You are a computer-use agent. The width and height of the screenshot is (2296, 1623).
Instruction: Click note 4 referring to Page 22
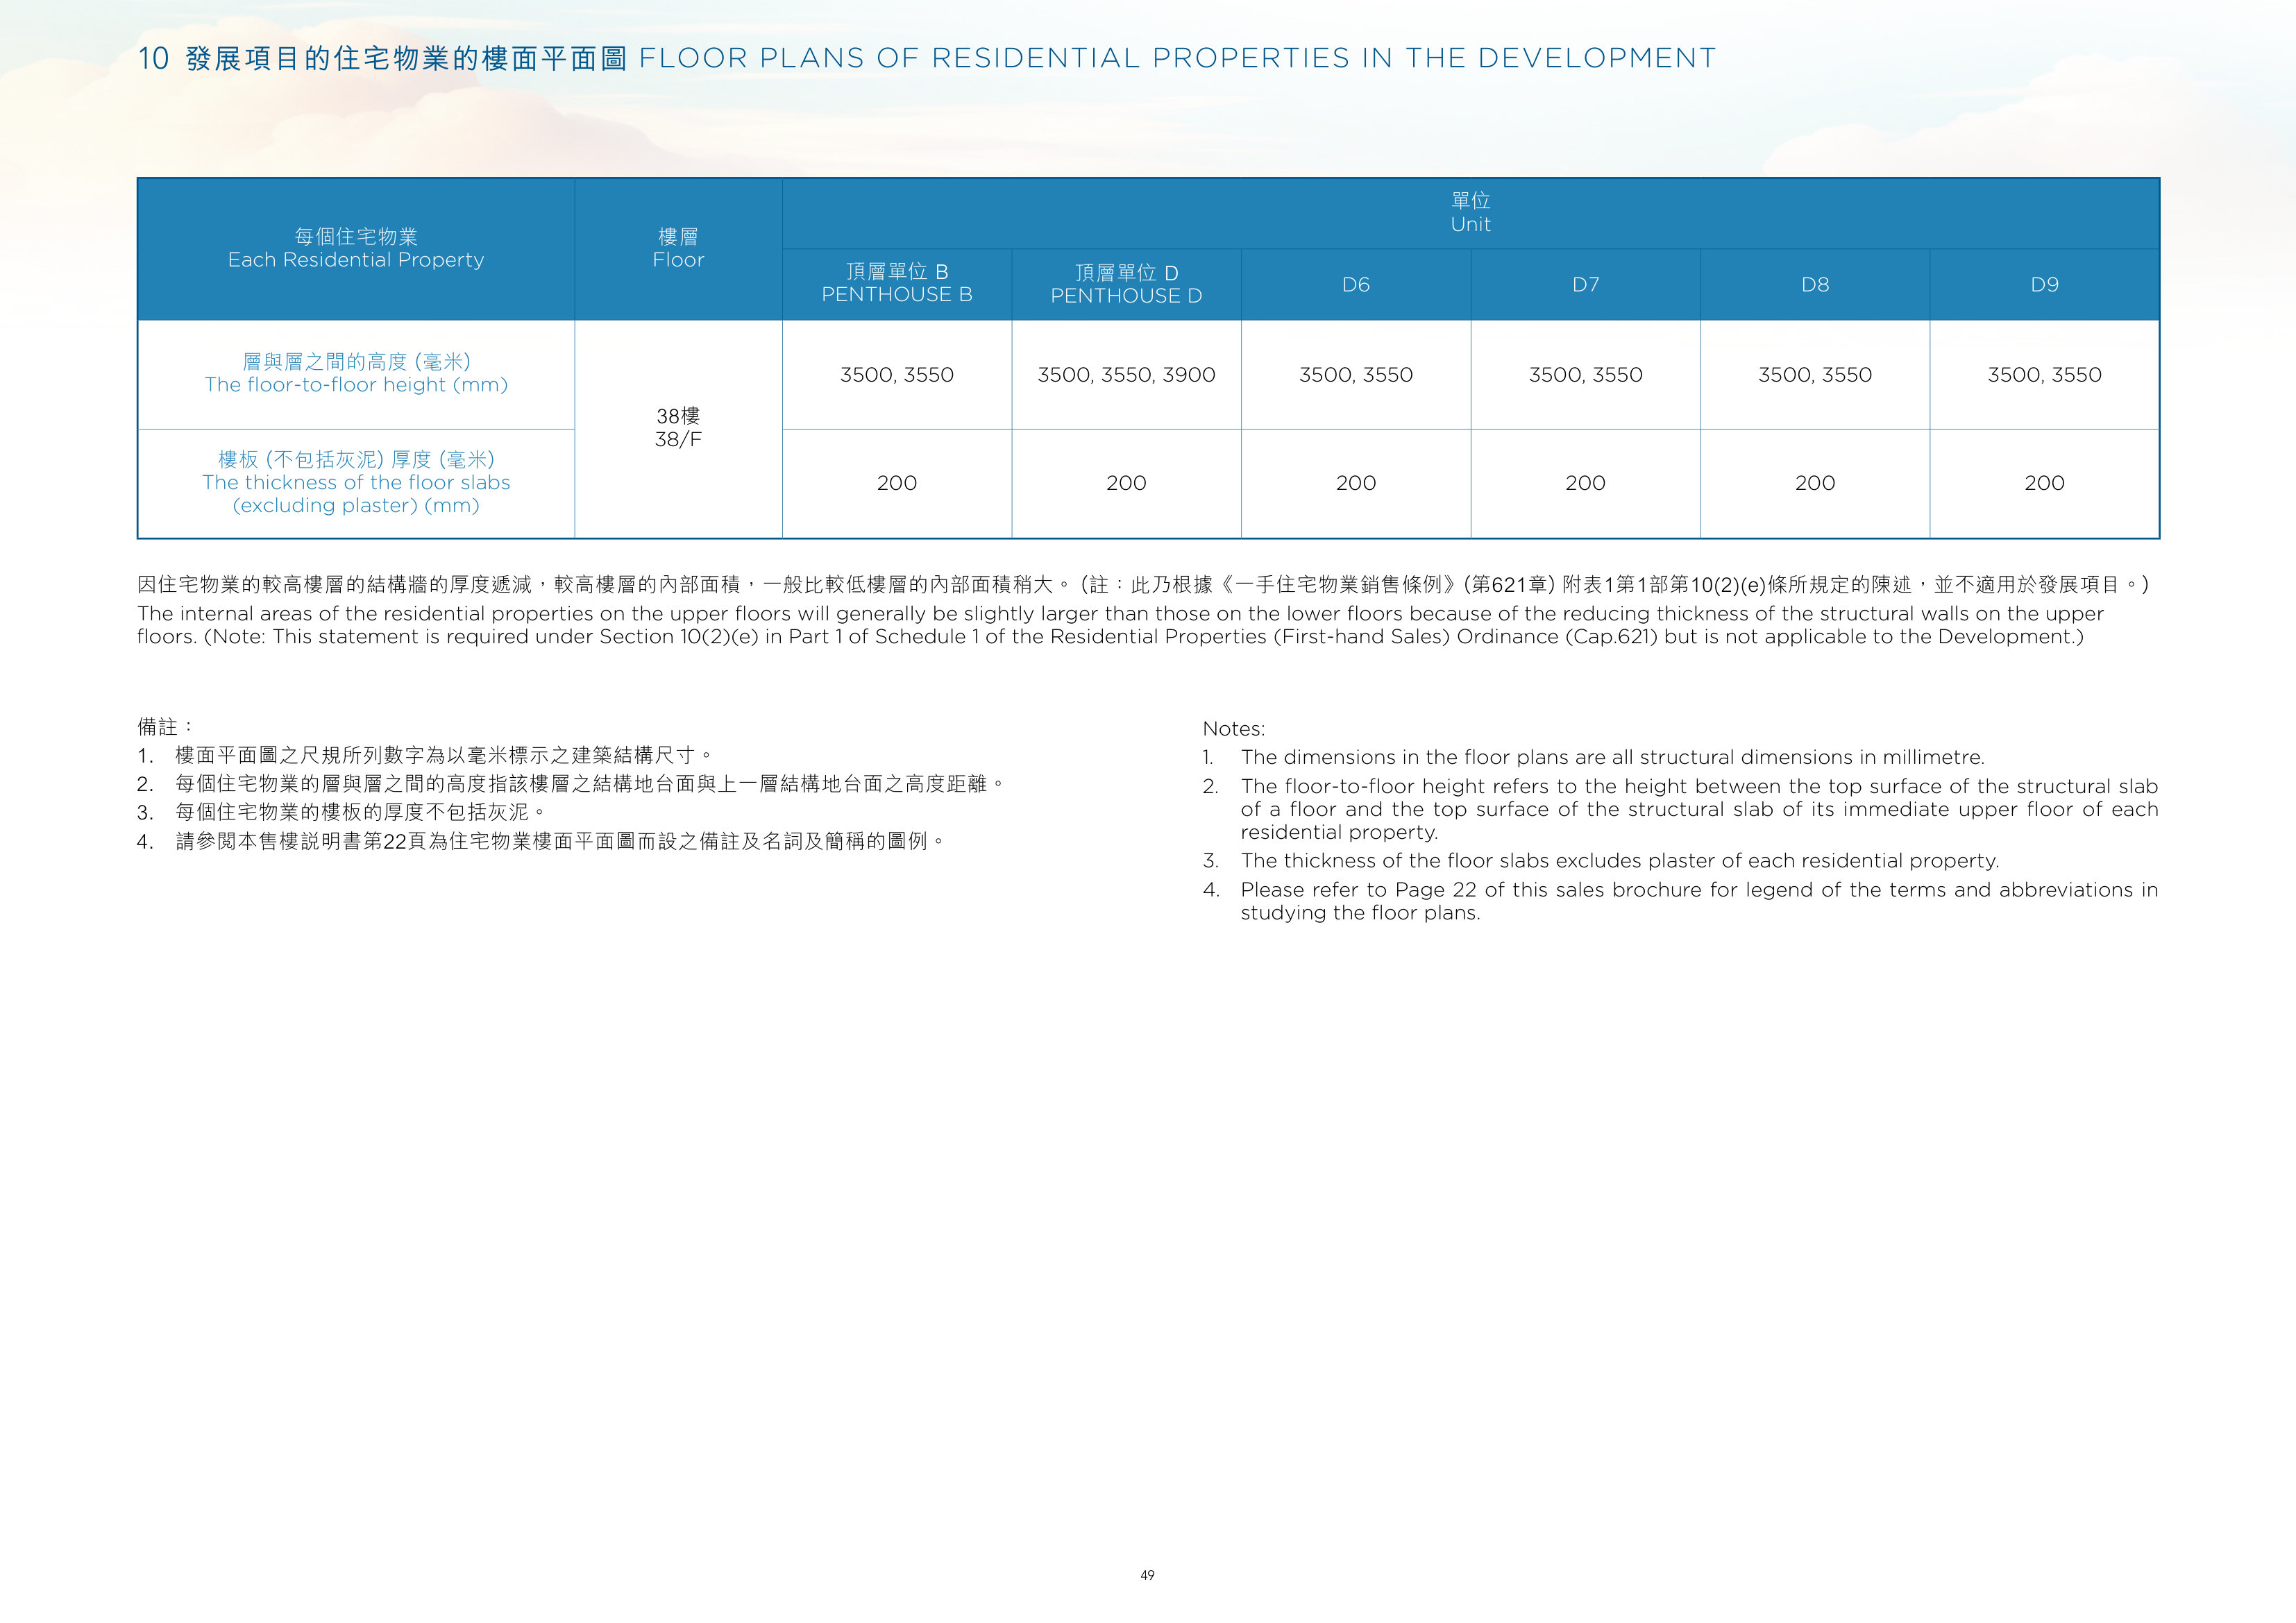click(1680, 901)
